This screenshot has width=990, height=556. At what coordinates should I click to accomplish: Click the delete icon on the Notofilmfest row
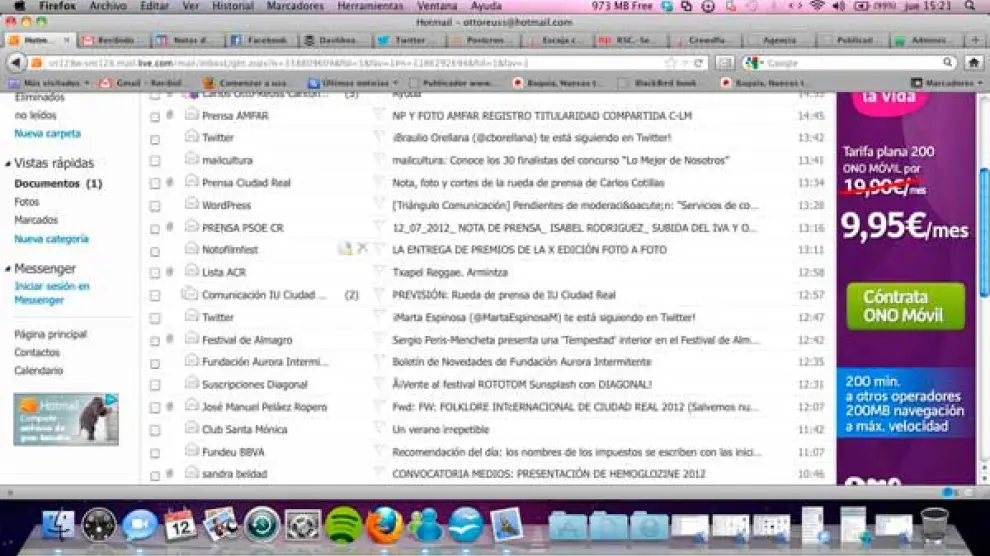coord(362,249)
